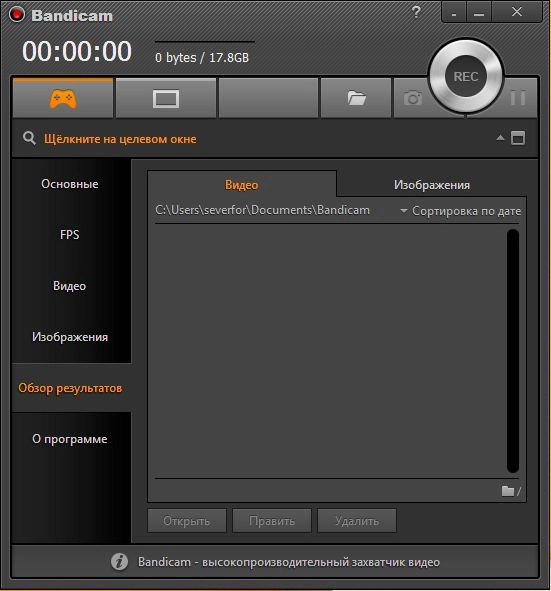
Task: Click the status bar Bandicam description text
Action: click(289, 562)
